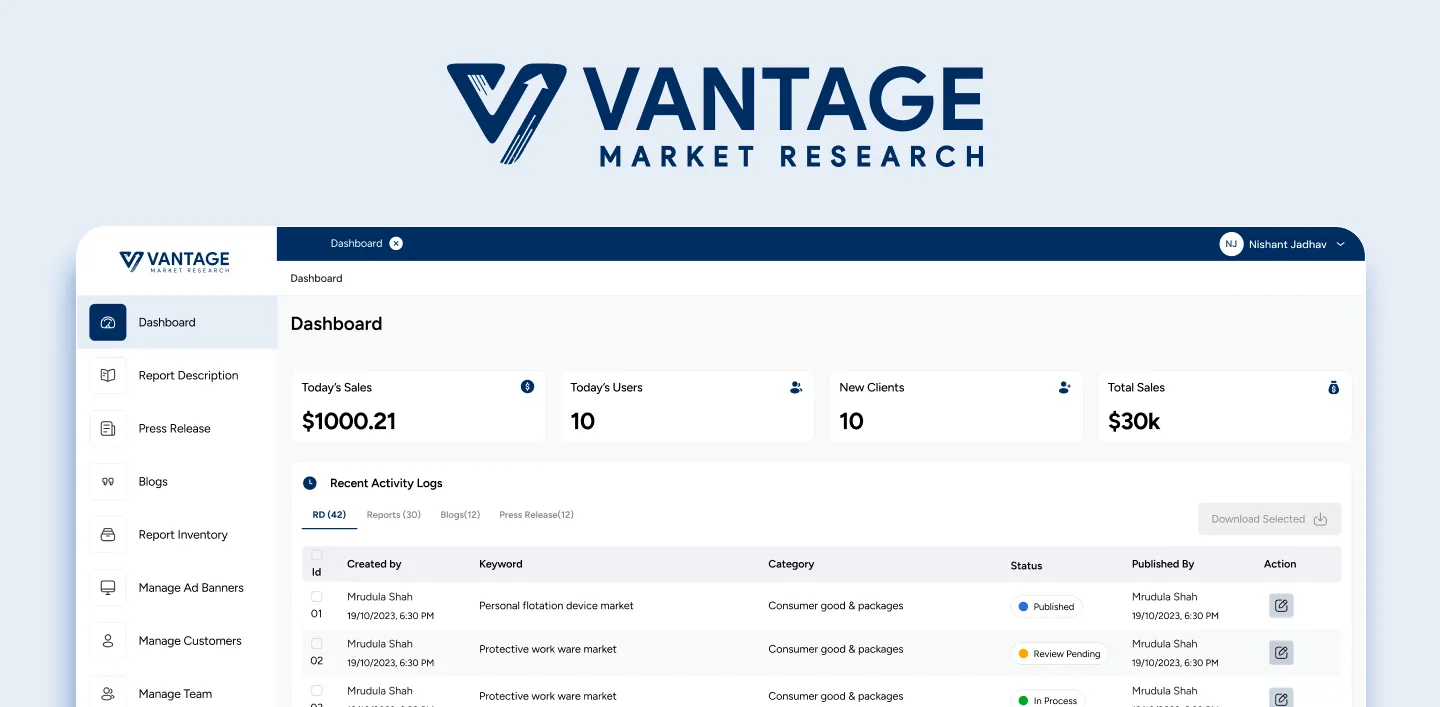Switch to the RD (42) tab

329,515
